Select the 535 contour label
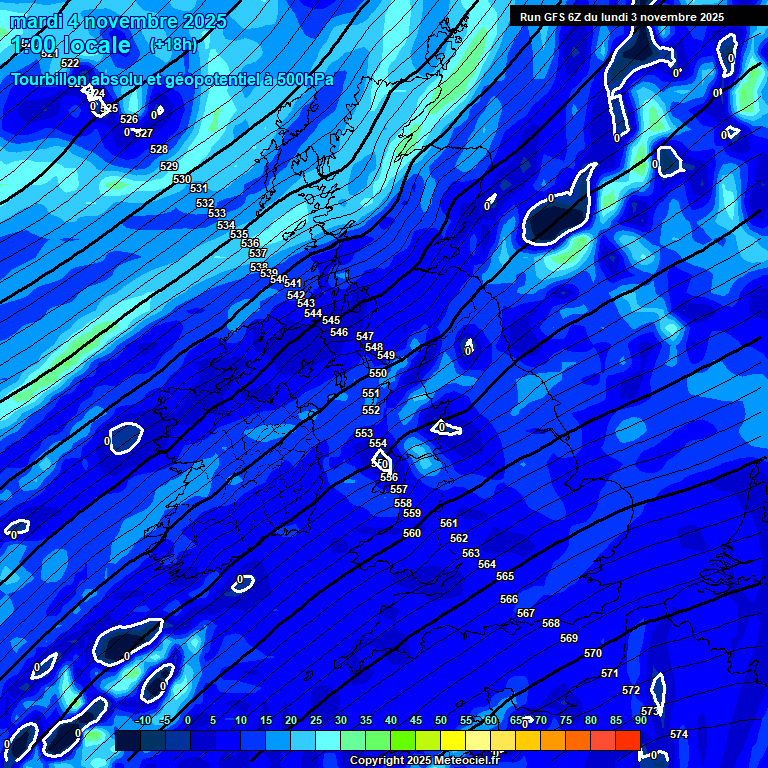 point(239,235)
